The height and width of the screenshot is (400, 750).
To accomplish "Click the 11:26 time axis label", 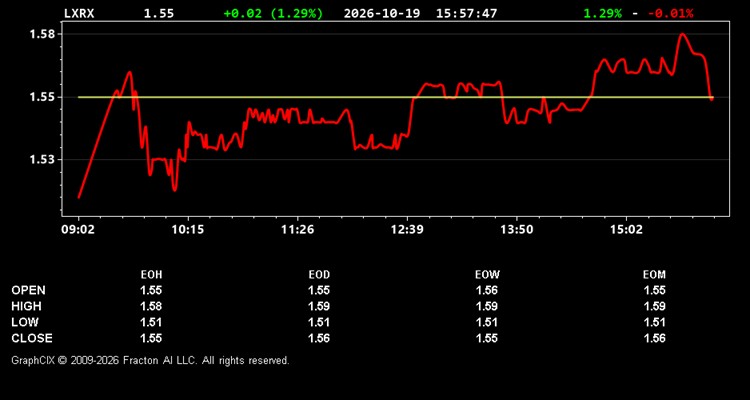I will [x=298, y=230].
